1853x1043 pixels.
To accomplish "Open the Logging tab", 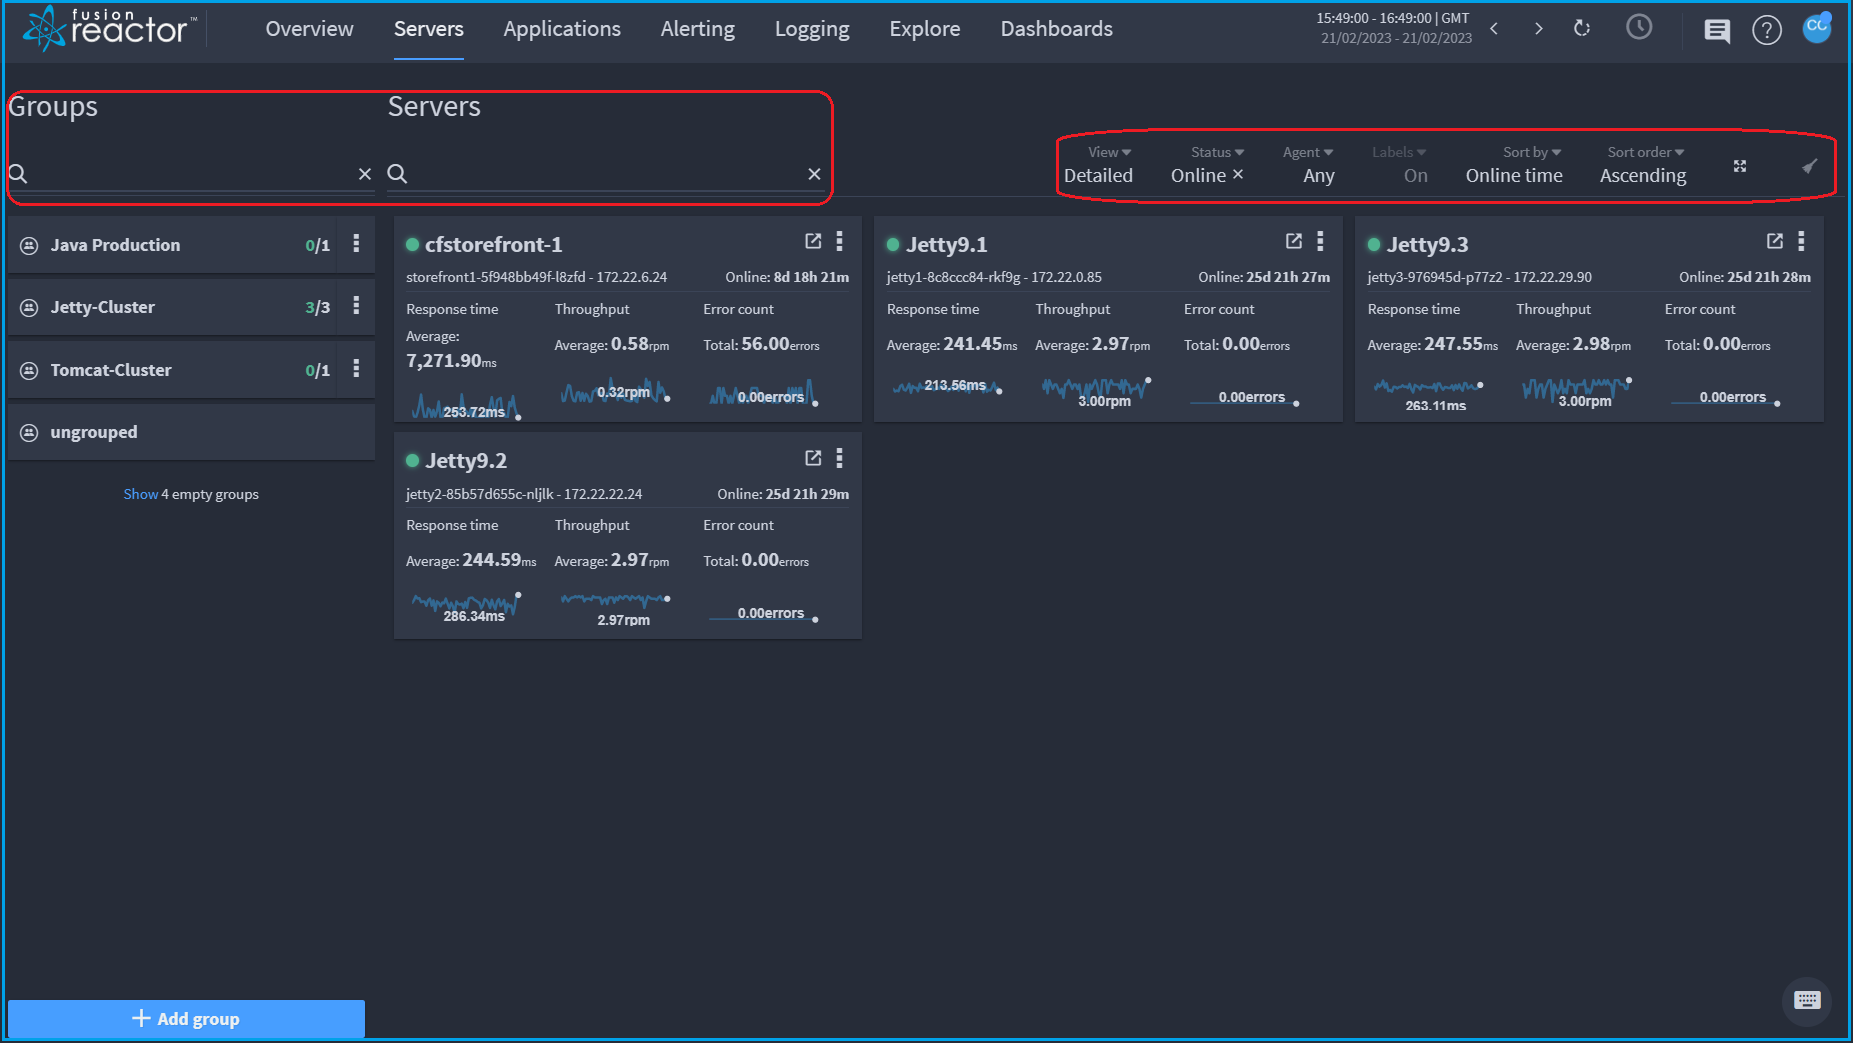I will coord(812,29).
